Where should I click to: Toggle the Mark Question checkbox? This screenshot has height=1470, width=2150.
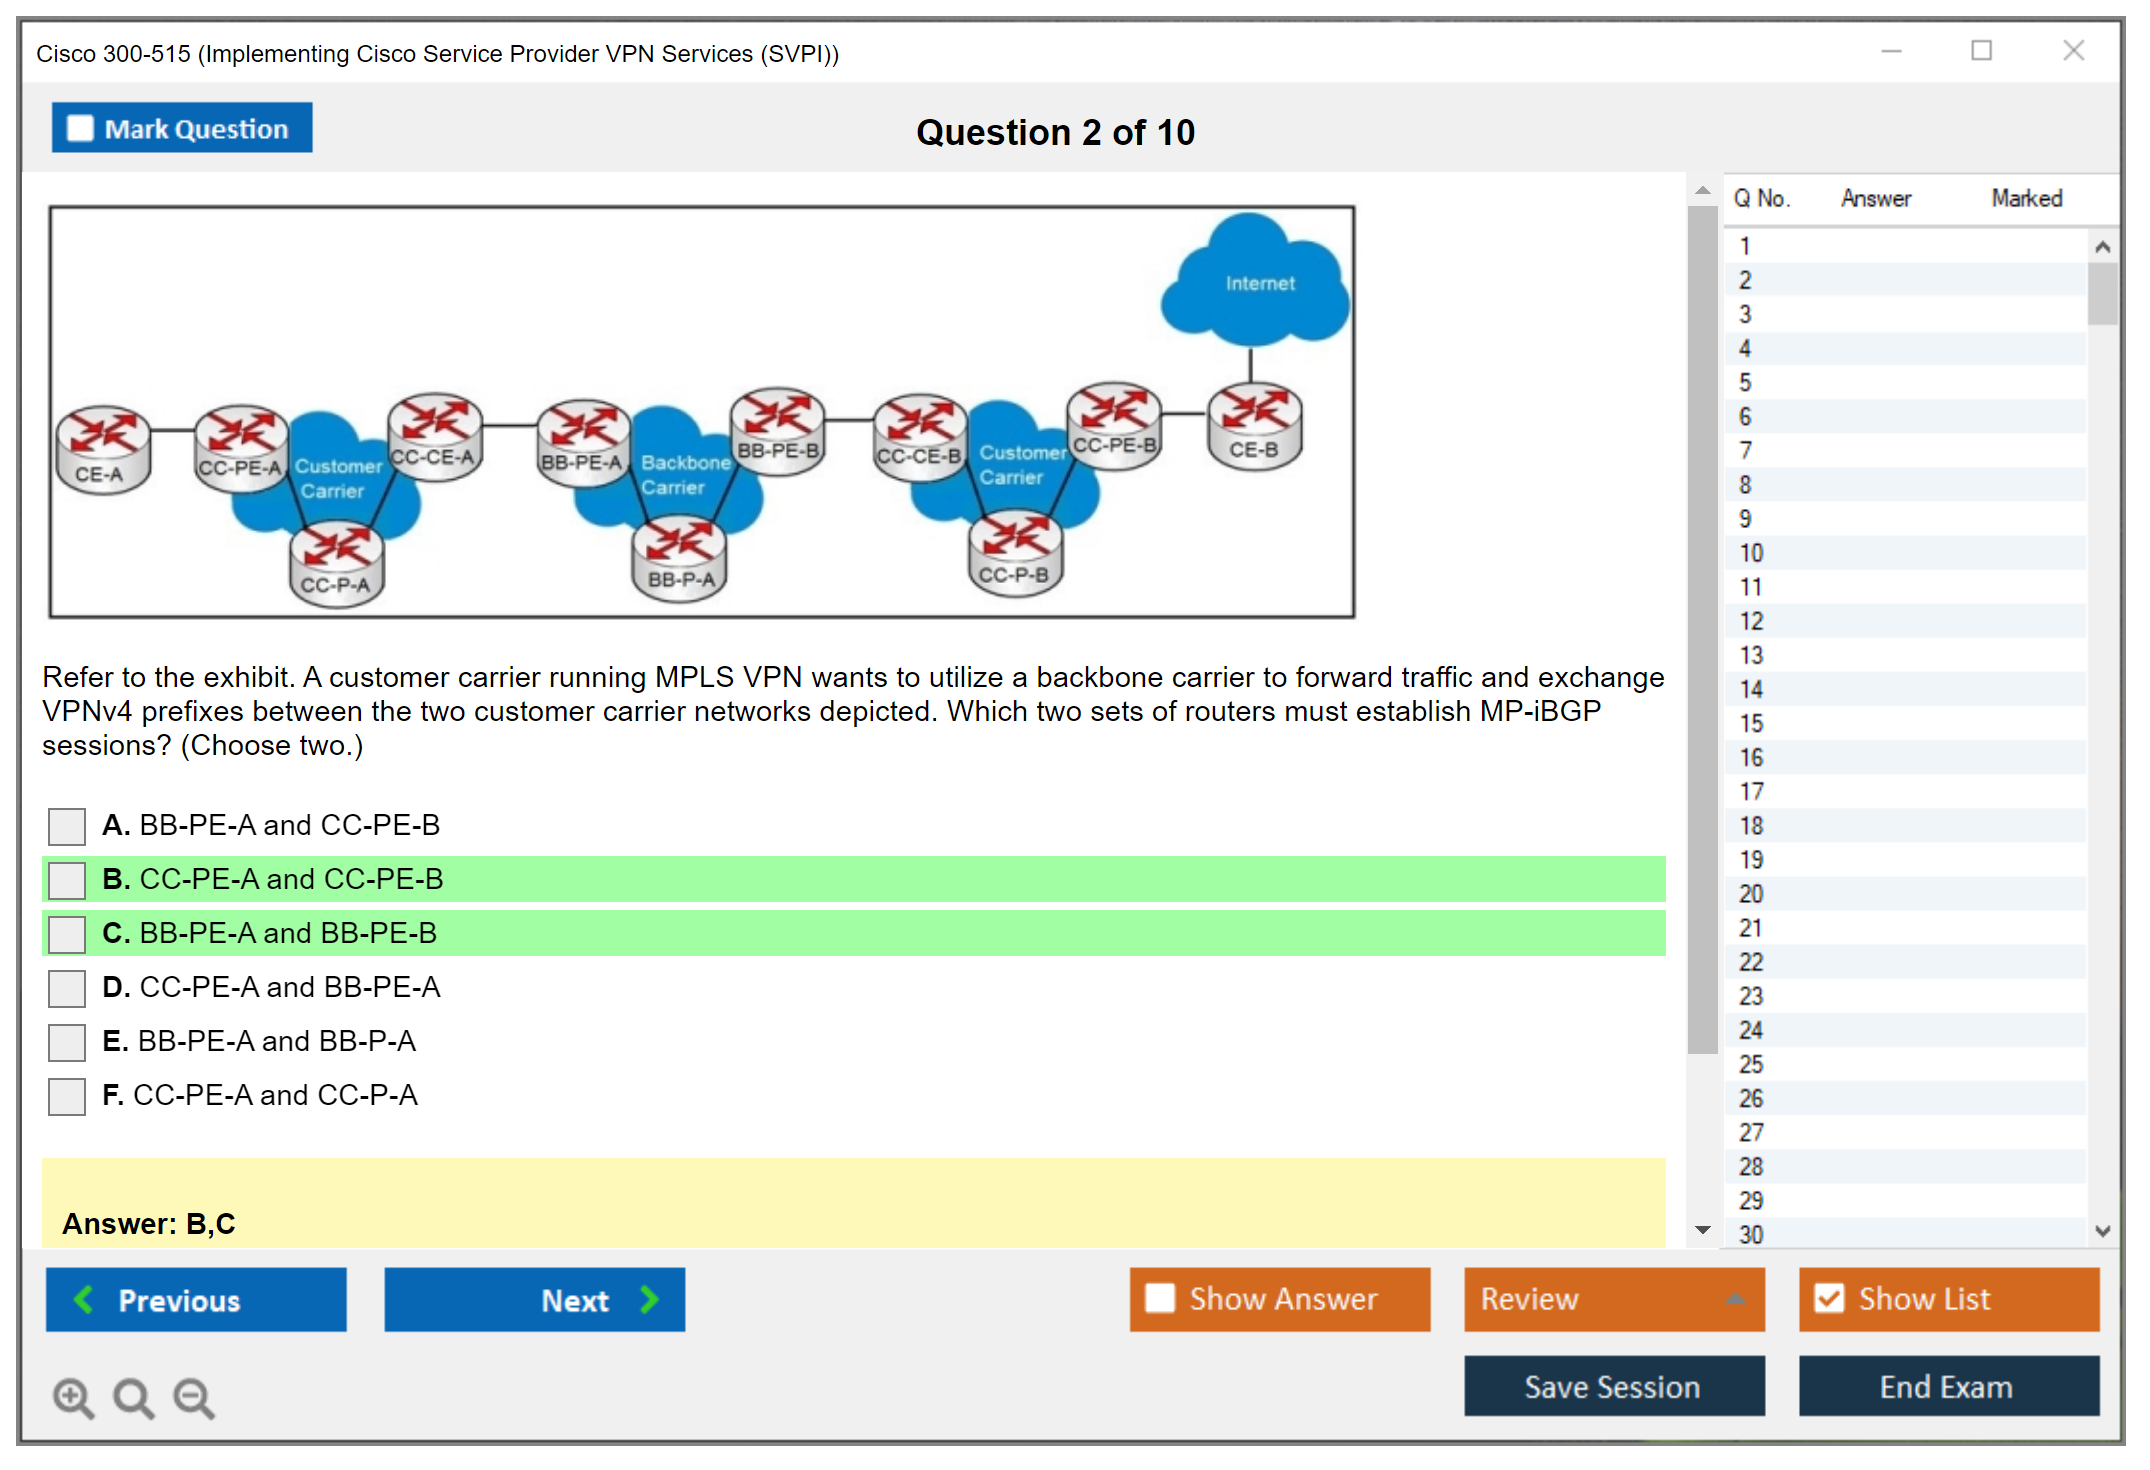click(x=80, y=129)
